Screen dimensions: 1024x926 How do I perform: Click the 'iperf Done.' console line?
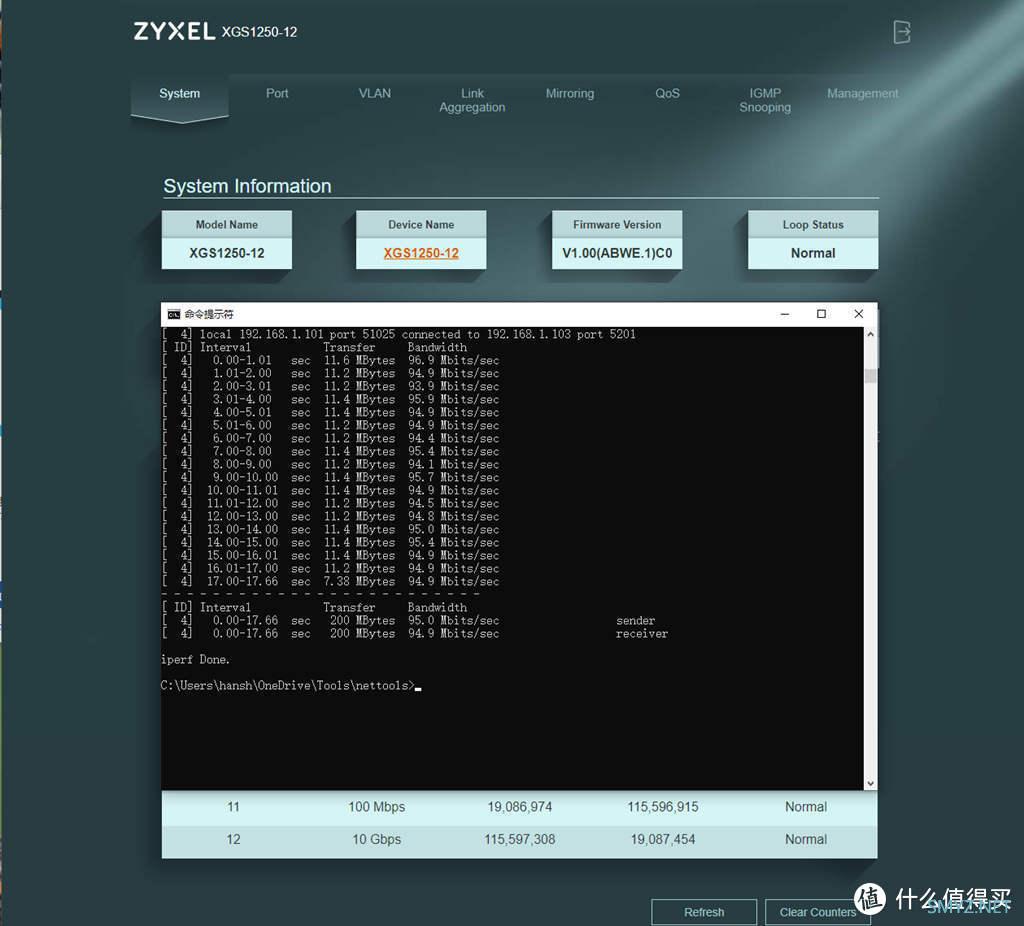[x=195, y=660]
